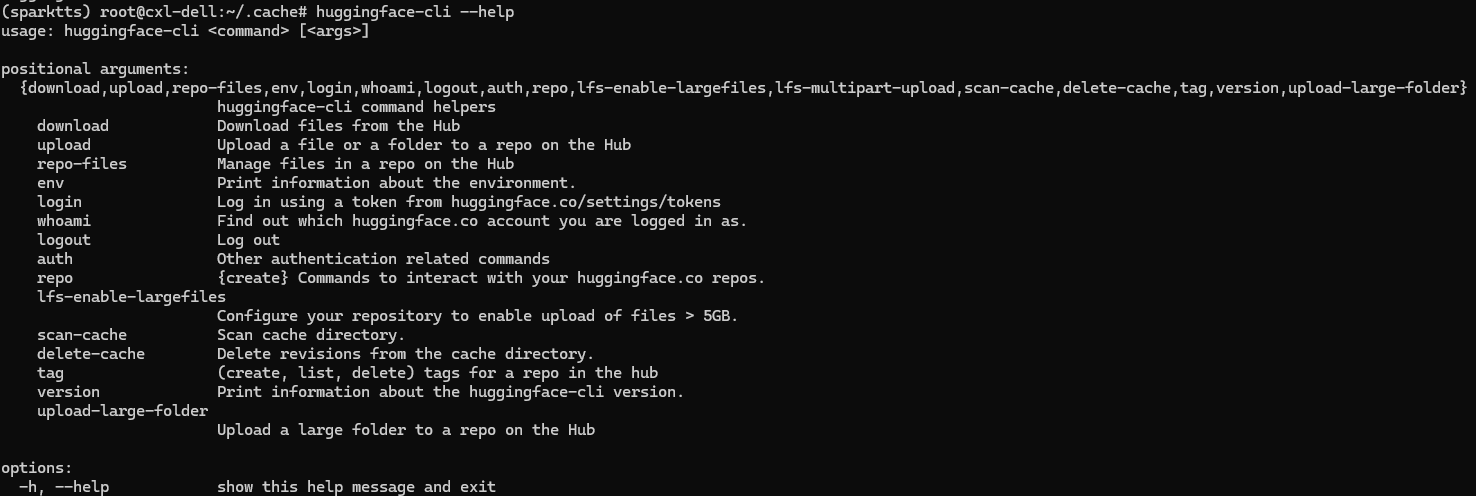Click the "options:" section heading
1476x496 pixels.
click(37, 468)
